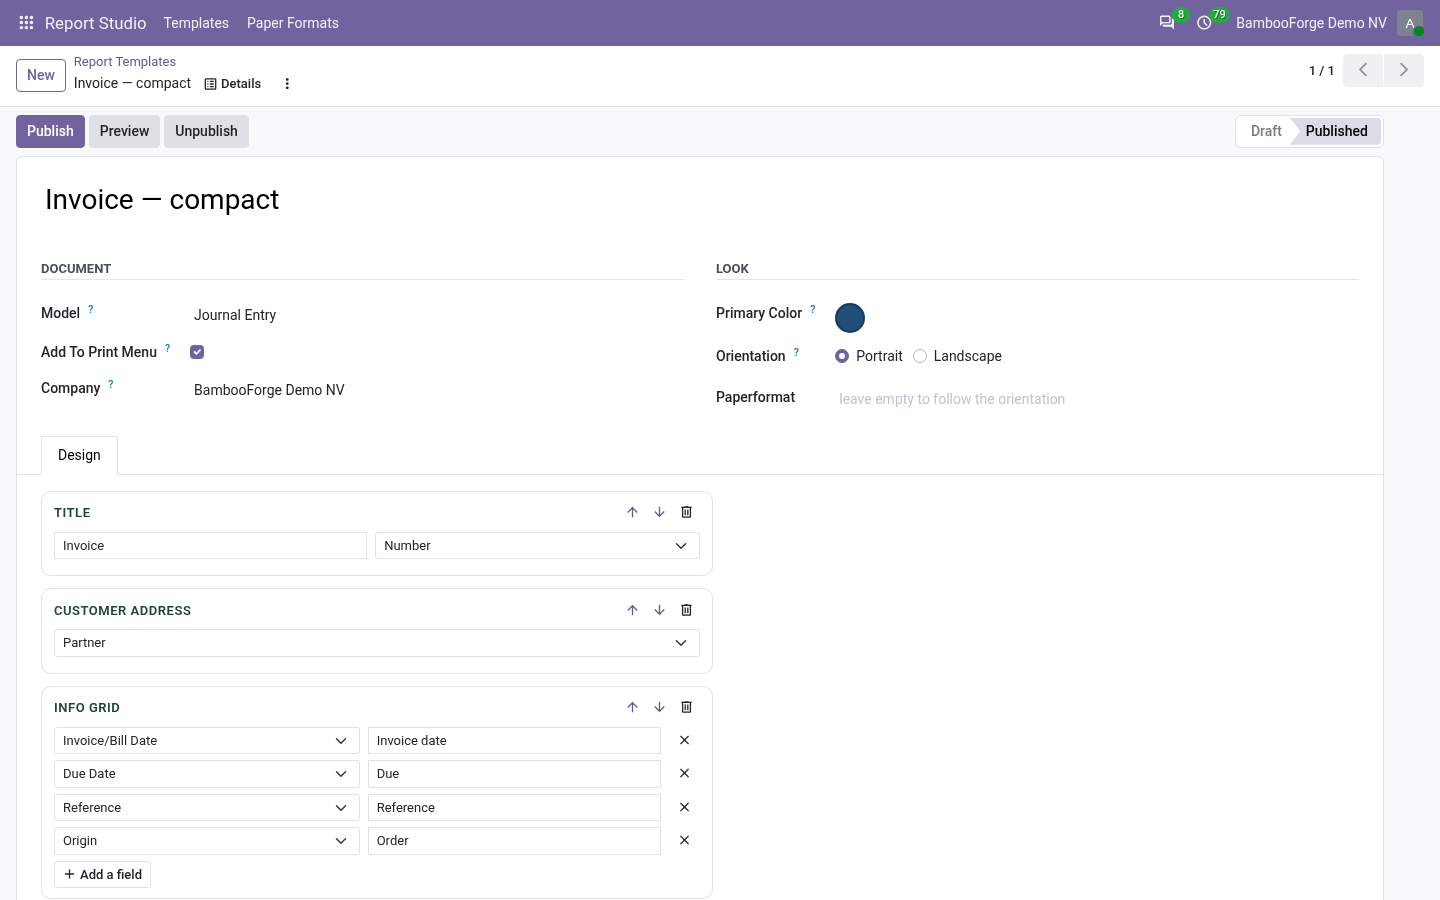Go to next record arrow
This screenshot has height=900, width=1440.
[1404, 70]
